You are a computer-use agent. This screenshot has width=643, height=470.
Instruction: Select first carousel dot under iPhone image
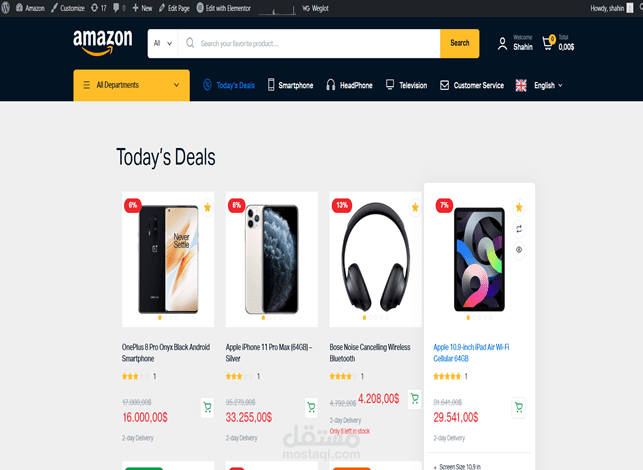(263, 317)
